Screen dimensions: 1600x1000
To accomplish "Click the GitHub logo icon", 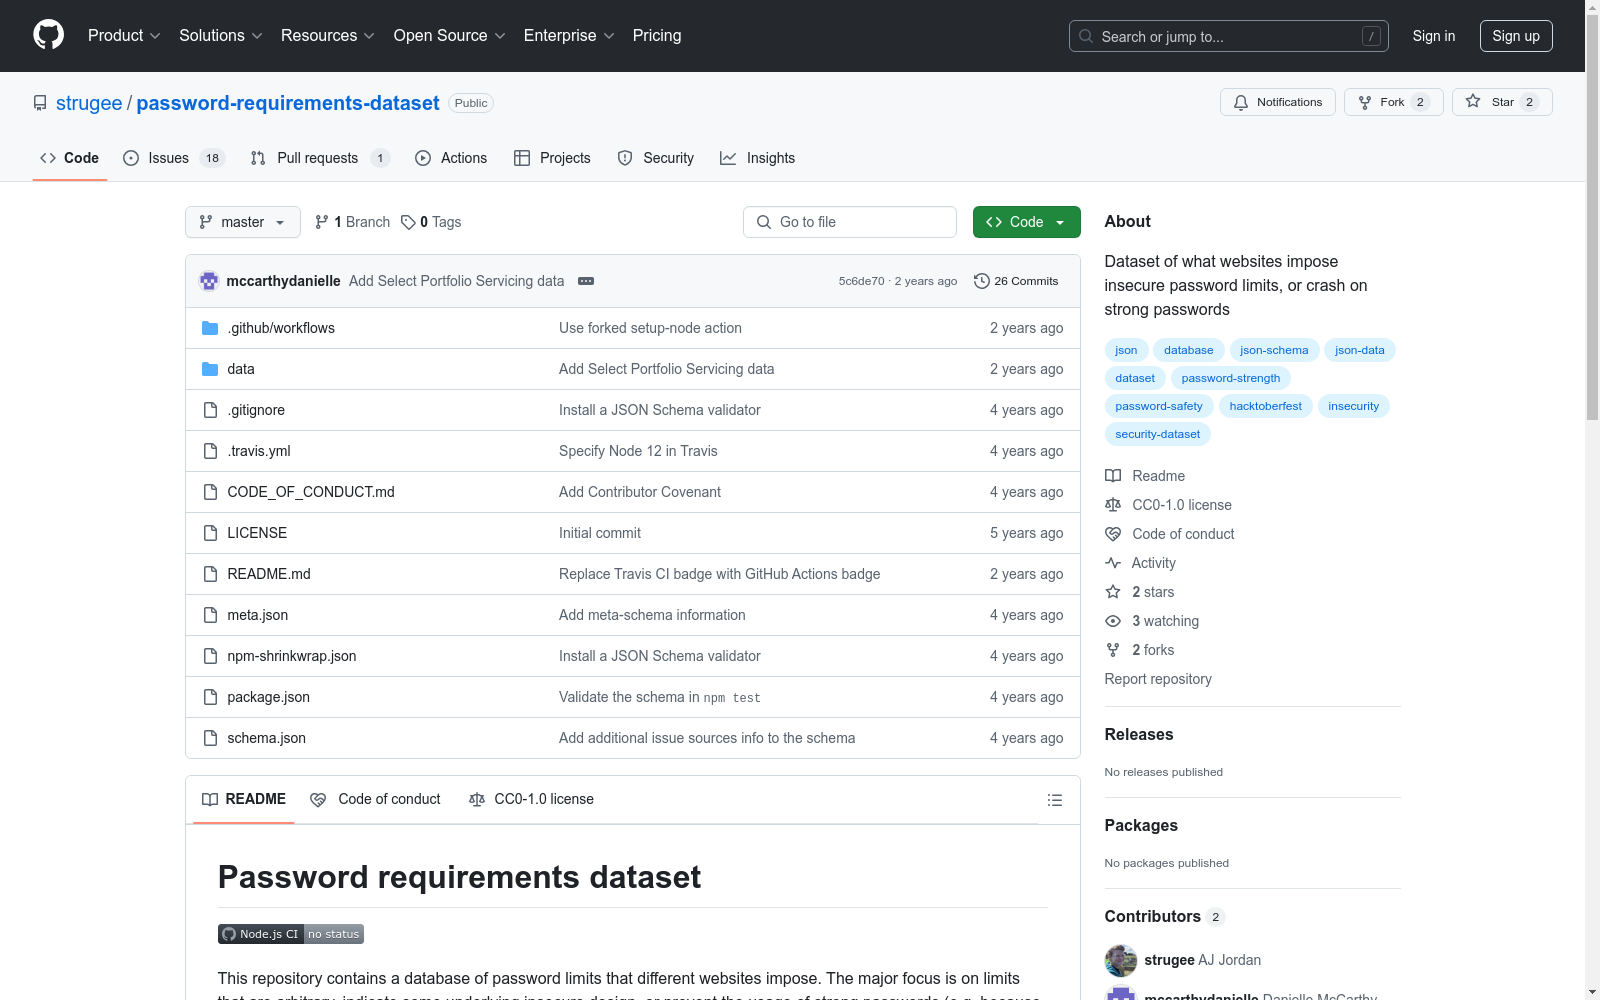I will point(48,36).
